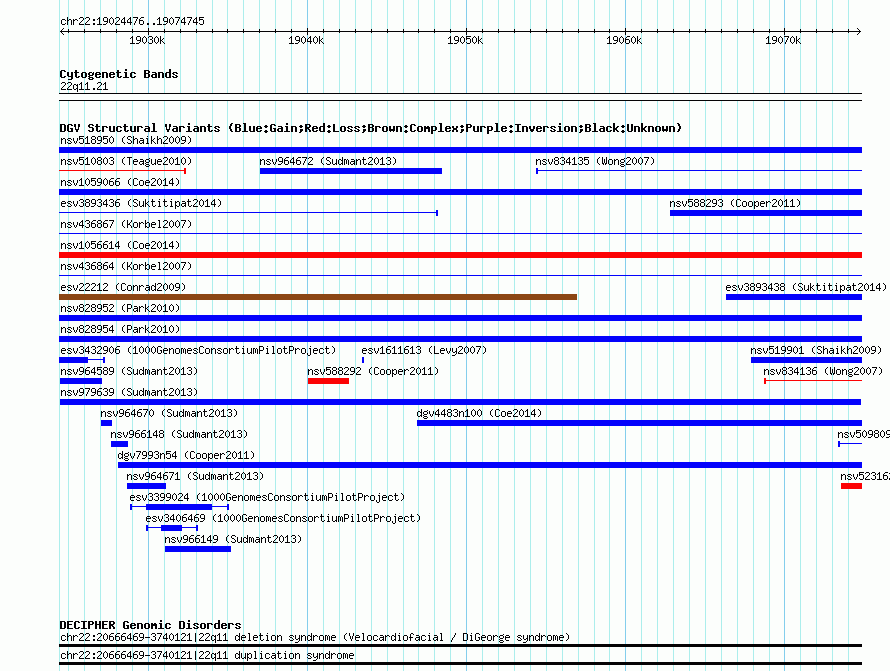Image resolution: width=890 pixels, height=671 pixels.
Task: Click the 22q11 deletion syndrome entry
Action: [315, 638]
